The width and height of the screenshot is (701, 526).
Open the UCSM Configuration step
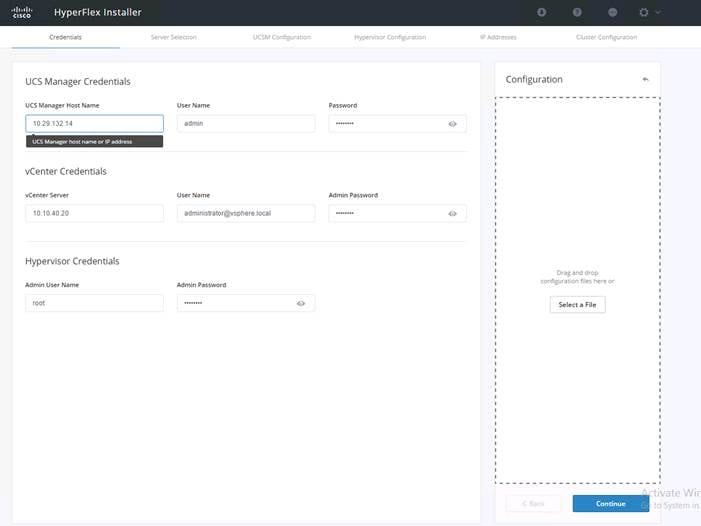282,37
